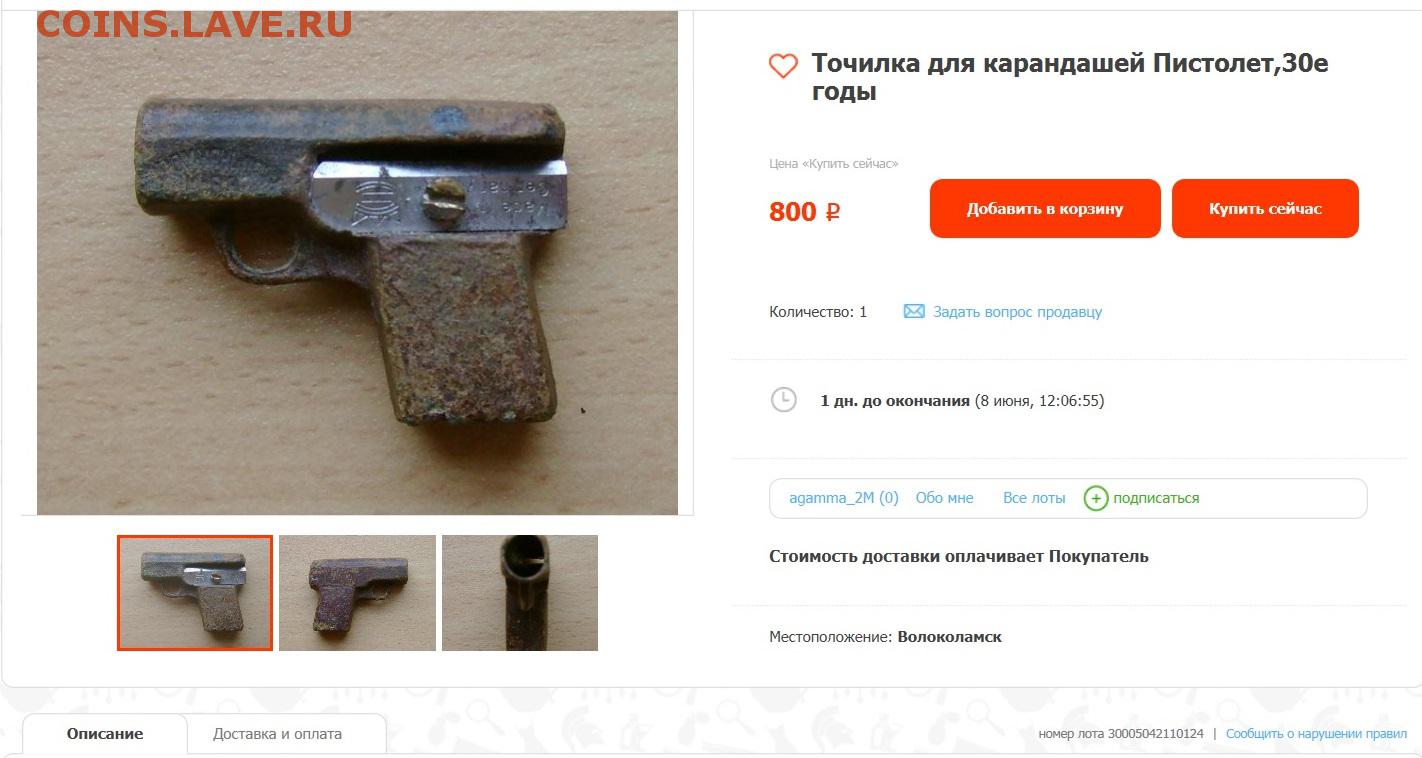Image resolution: width=1422 pixels, height=758 pixels.
Task: View Все лоты of the seller
Action: pyautogui.click(x=1034, y=498)
